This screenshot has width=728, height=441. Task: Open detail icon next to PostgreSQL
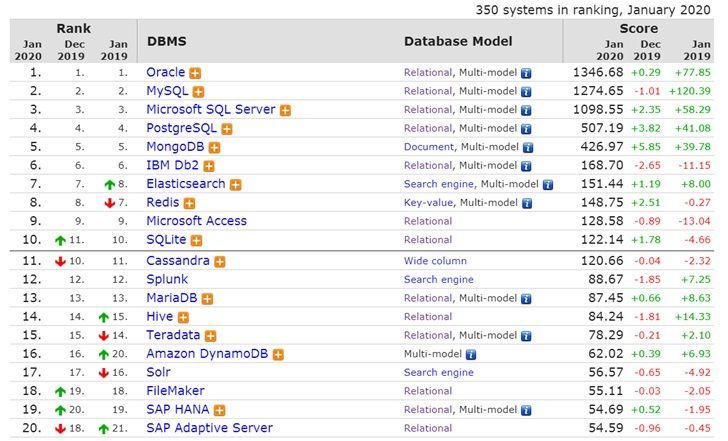point(227,129)
